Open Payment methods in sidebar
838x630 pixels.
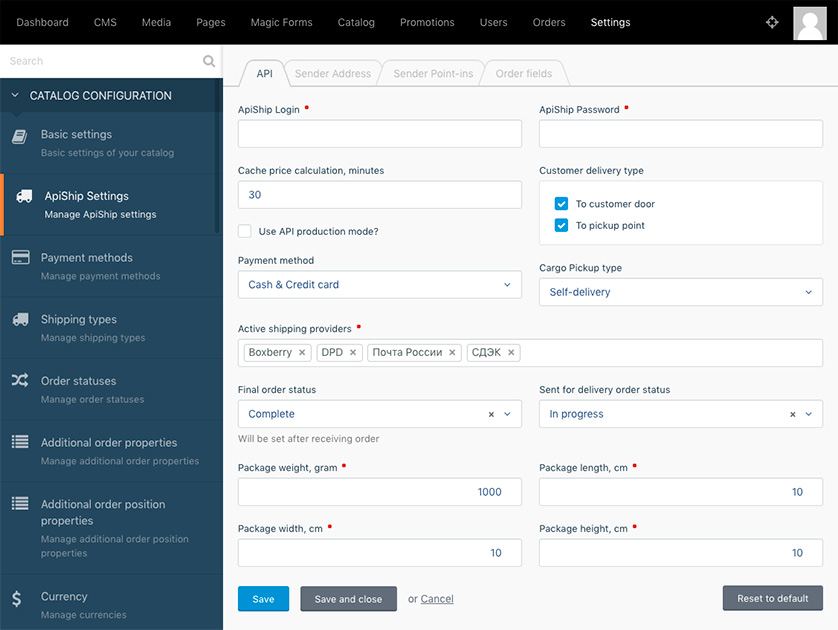point(111,266)
